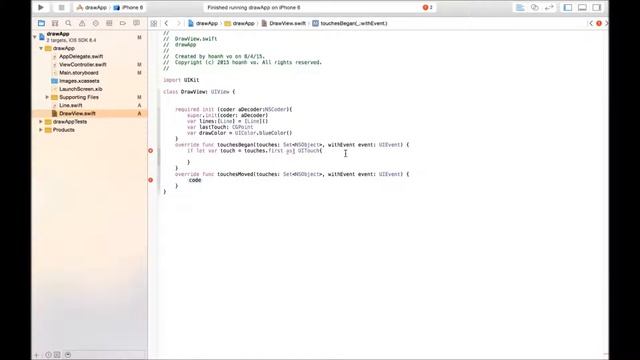Filter files with source control status

[x=57, y=355]
